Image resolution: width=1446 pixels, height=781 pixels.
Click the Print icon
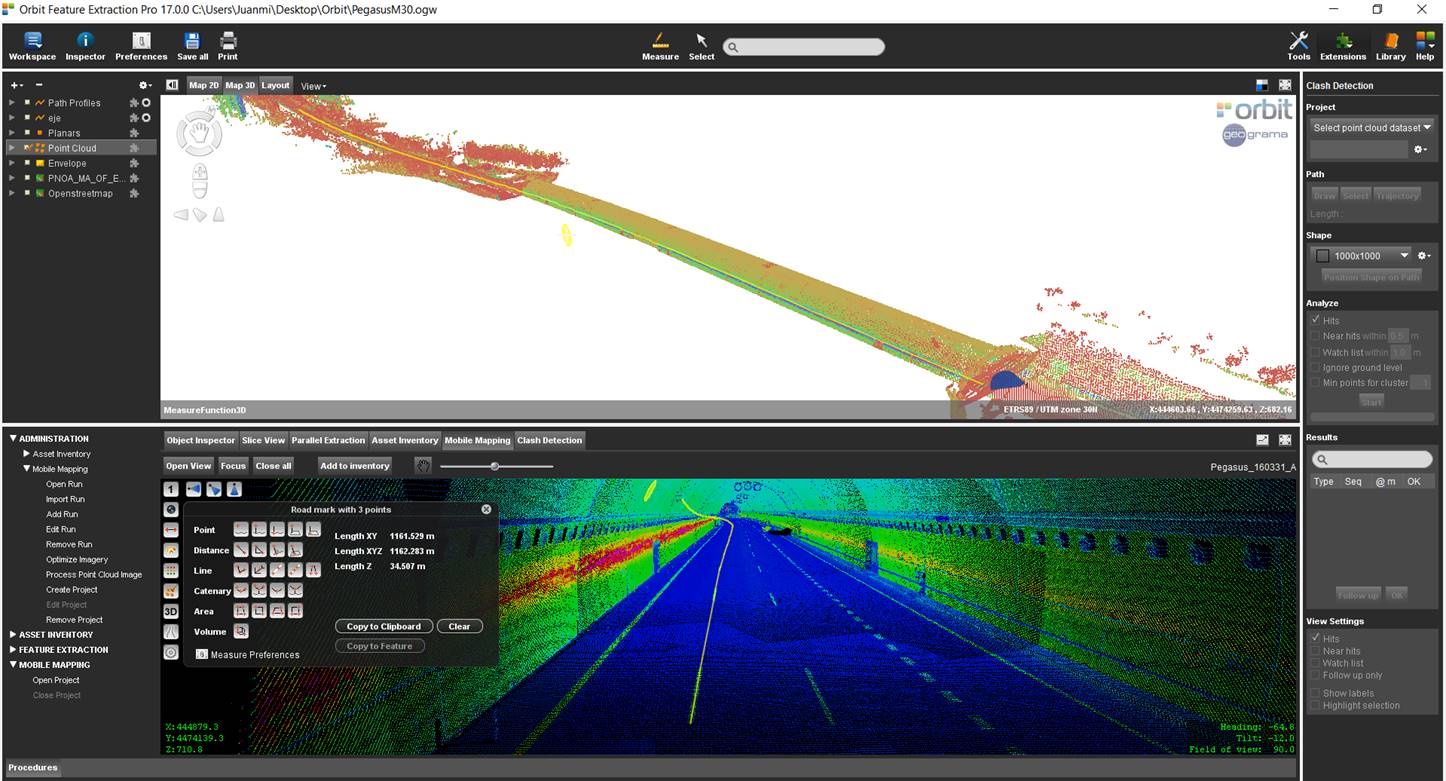coord(228,41)
